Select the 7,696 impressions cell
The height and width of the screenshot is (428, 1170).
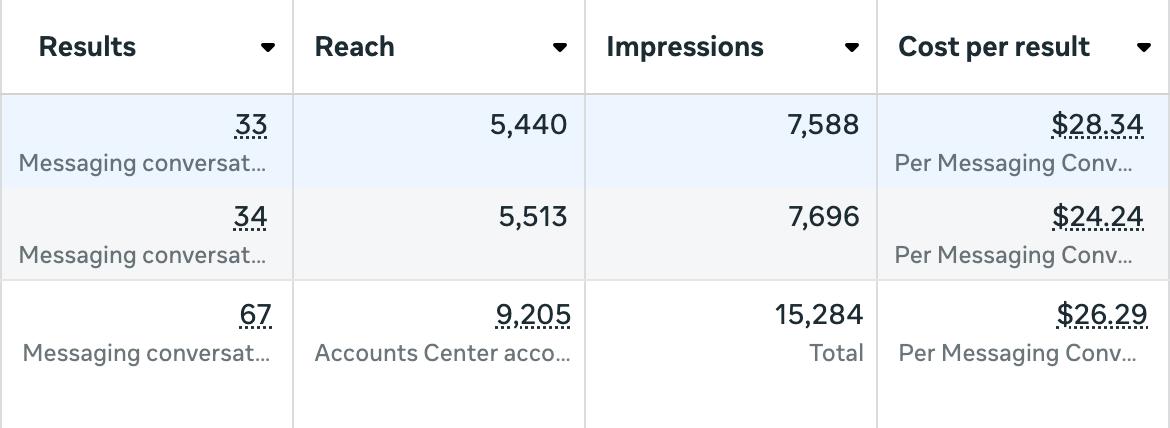pos(823,217)
